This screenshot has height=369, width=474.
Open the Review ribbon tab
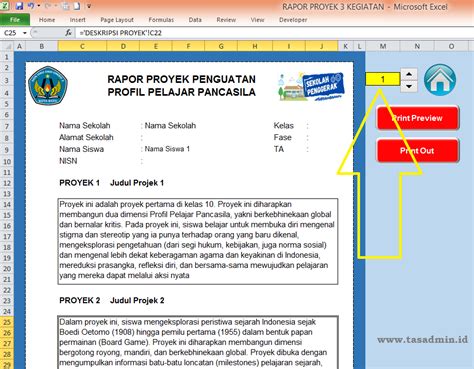226,20
